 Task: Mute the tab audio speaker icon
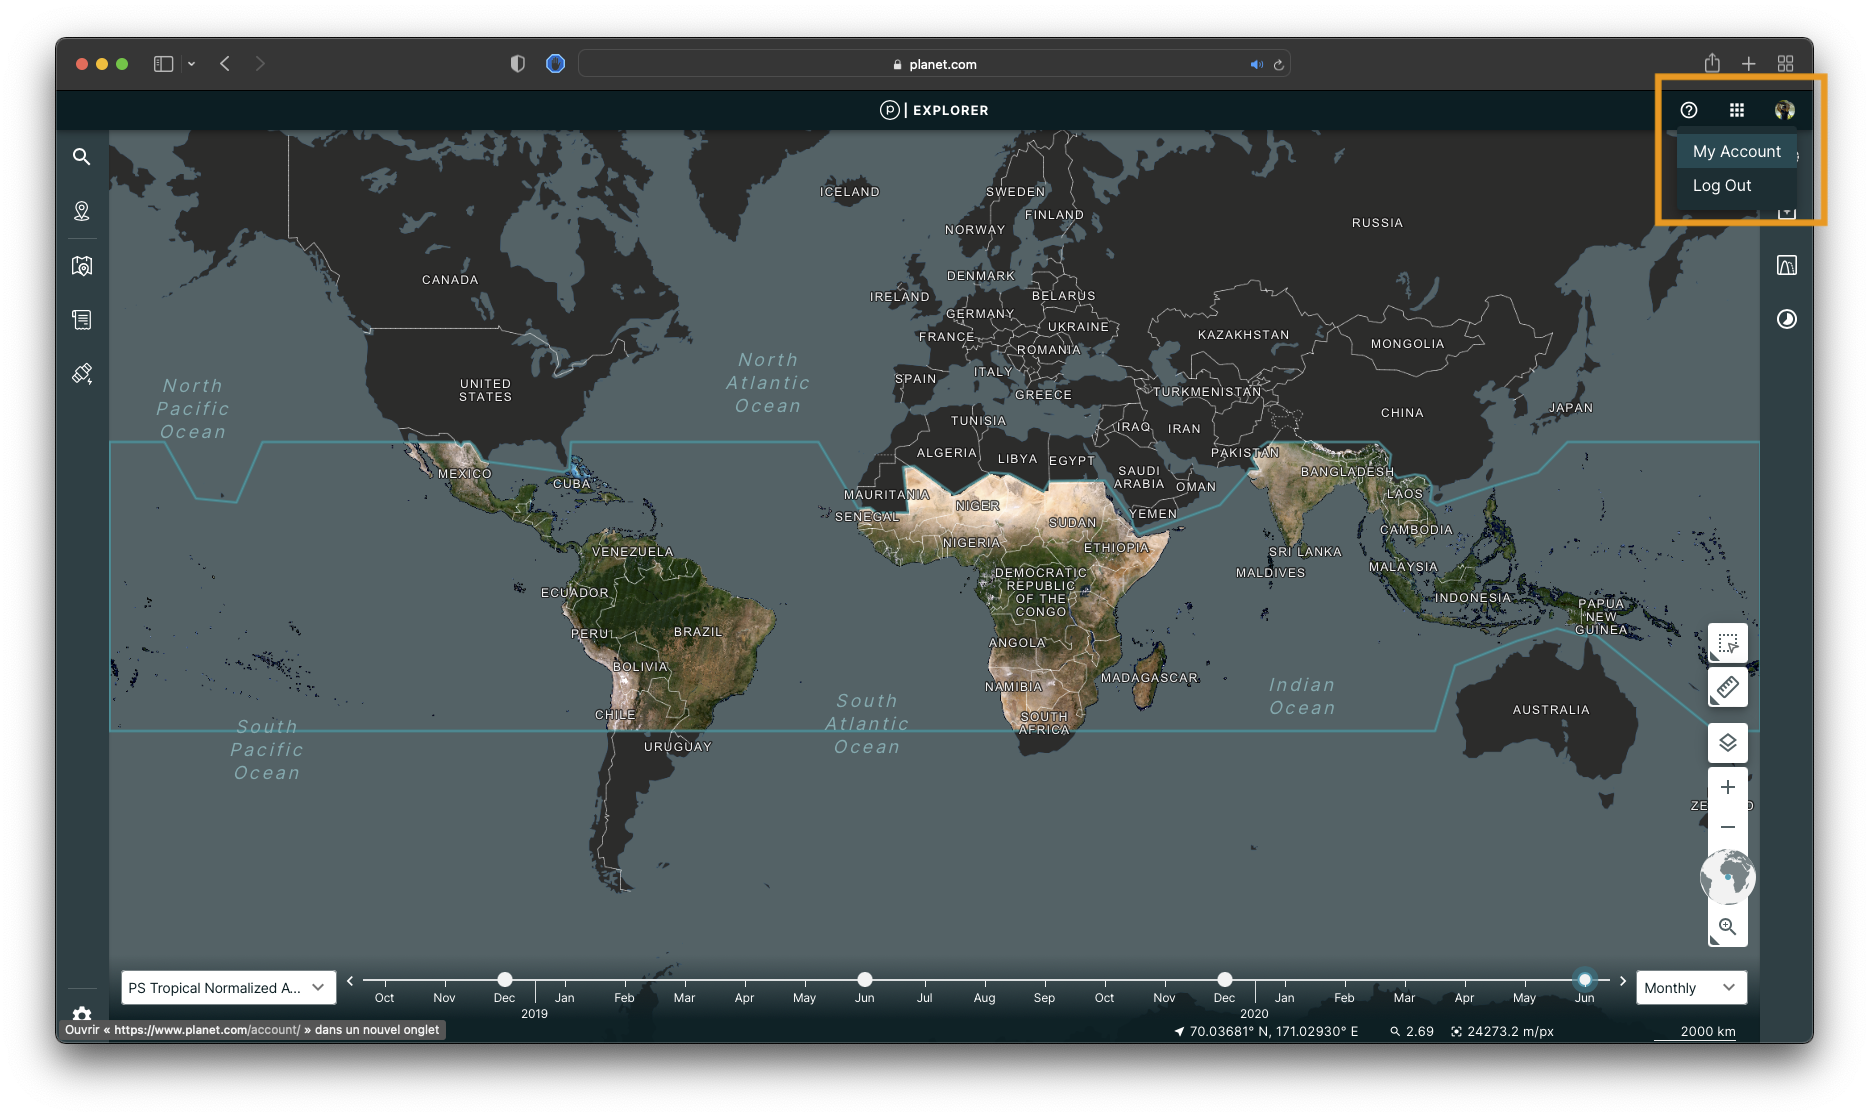tap(1256, 64)
